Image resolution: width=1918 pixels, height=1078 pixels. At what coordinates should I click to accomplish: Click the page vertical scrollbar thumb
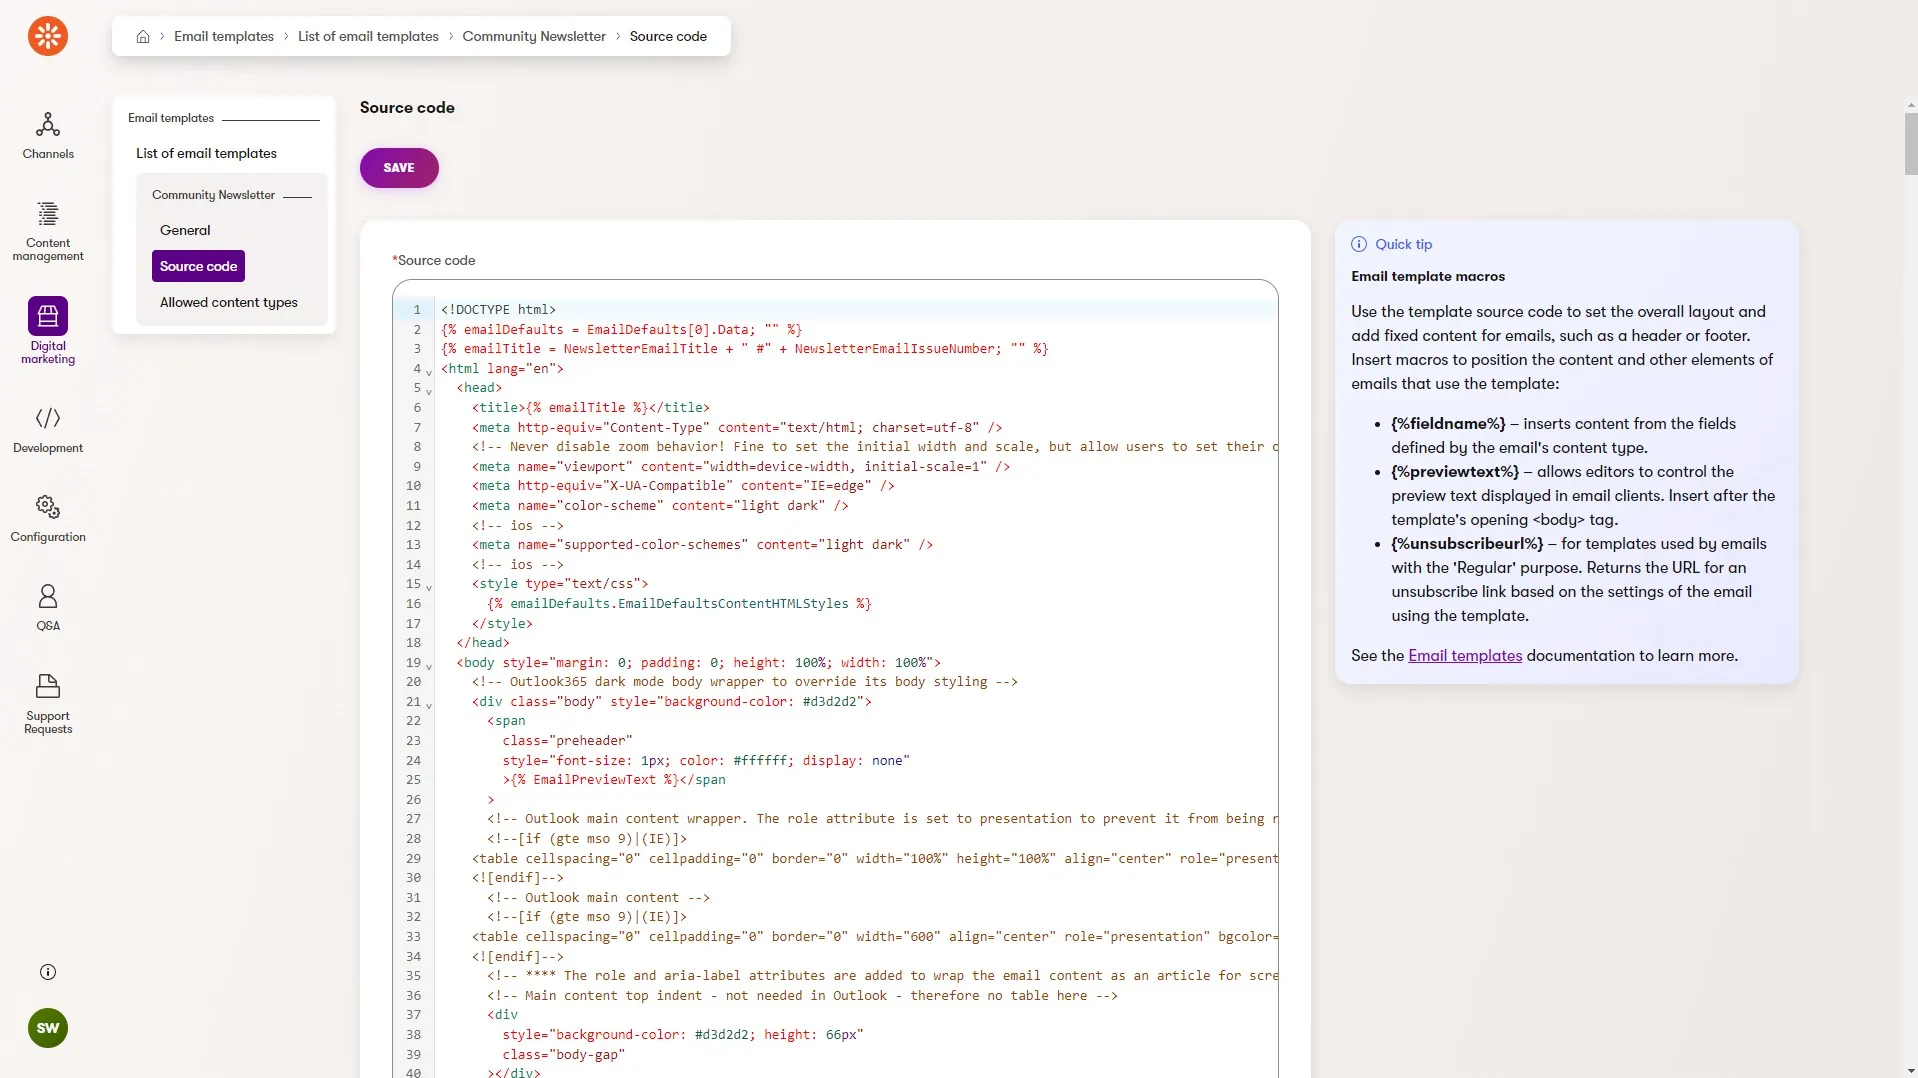click(x=1911, y=143)
